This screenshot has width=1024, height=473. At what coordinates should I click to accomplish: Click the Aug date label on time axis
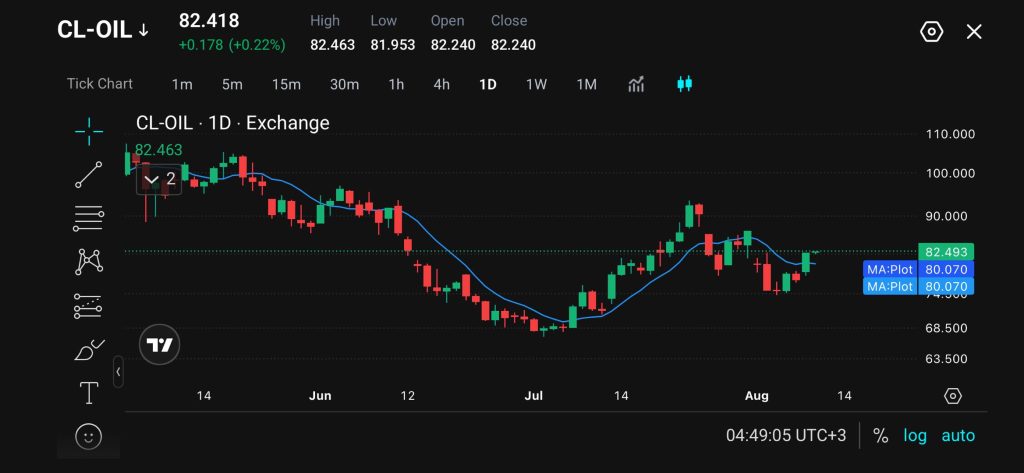757,396
